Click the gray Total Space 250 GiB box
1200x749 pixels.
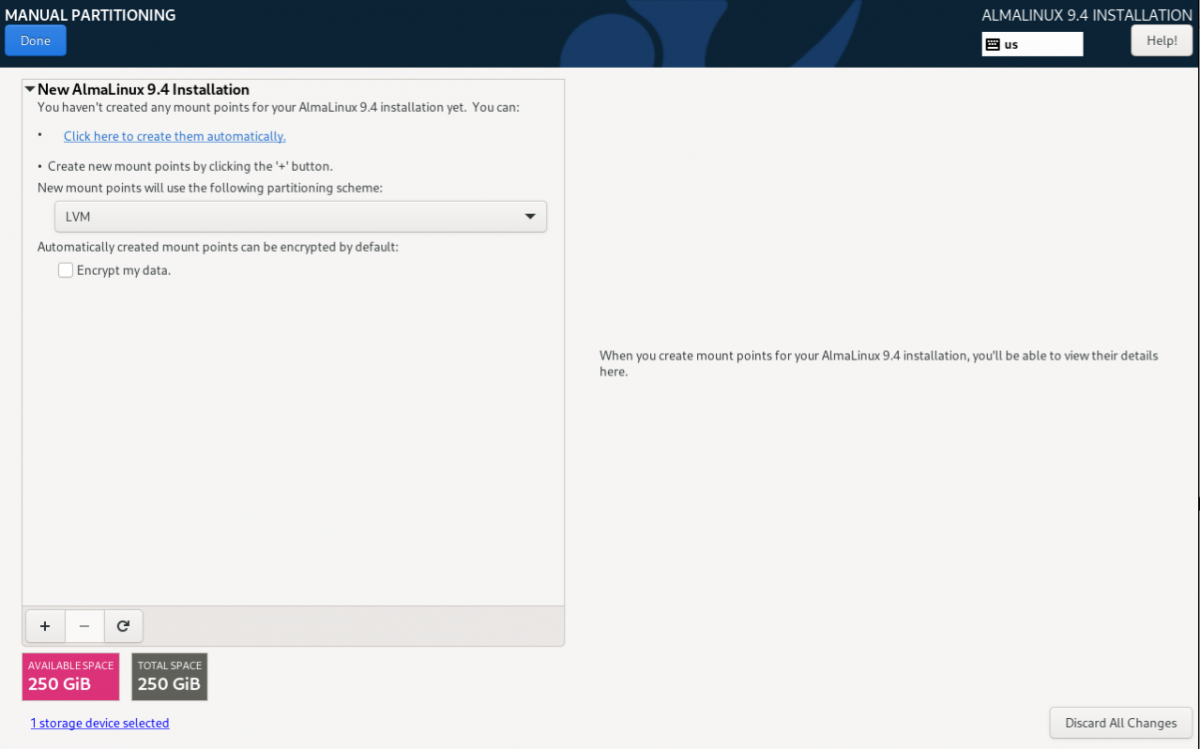click(169, 677)
